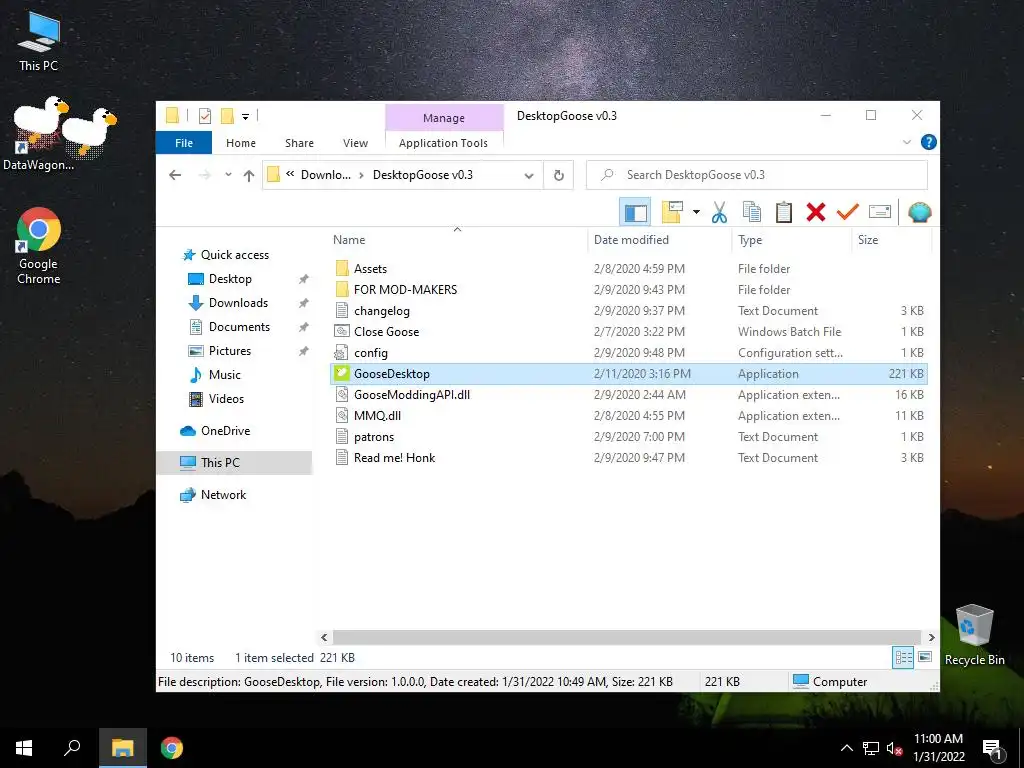The height and width of the screenshot is (768, 1024).
Task: Toggle the preview pane layout icon
Action: tap(635, 212)
